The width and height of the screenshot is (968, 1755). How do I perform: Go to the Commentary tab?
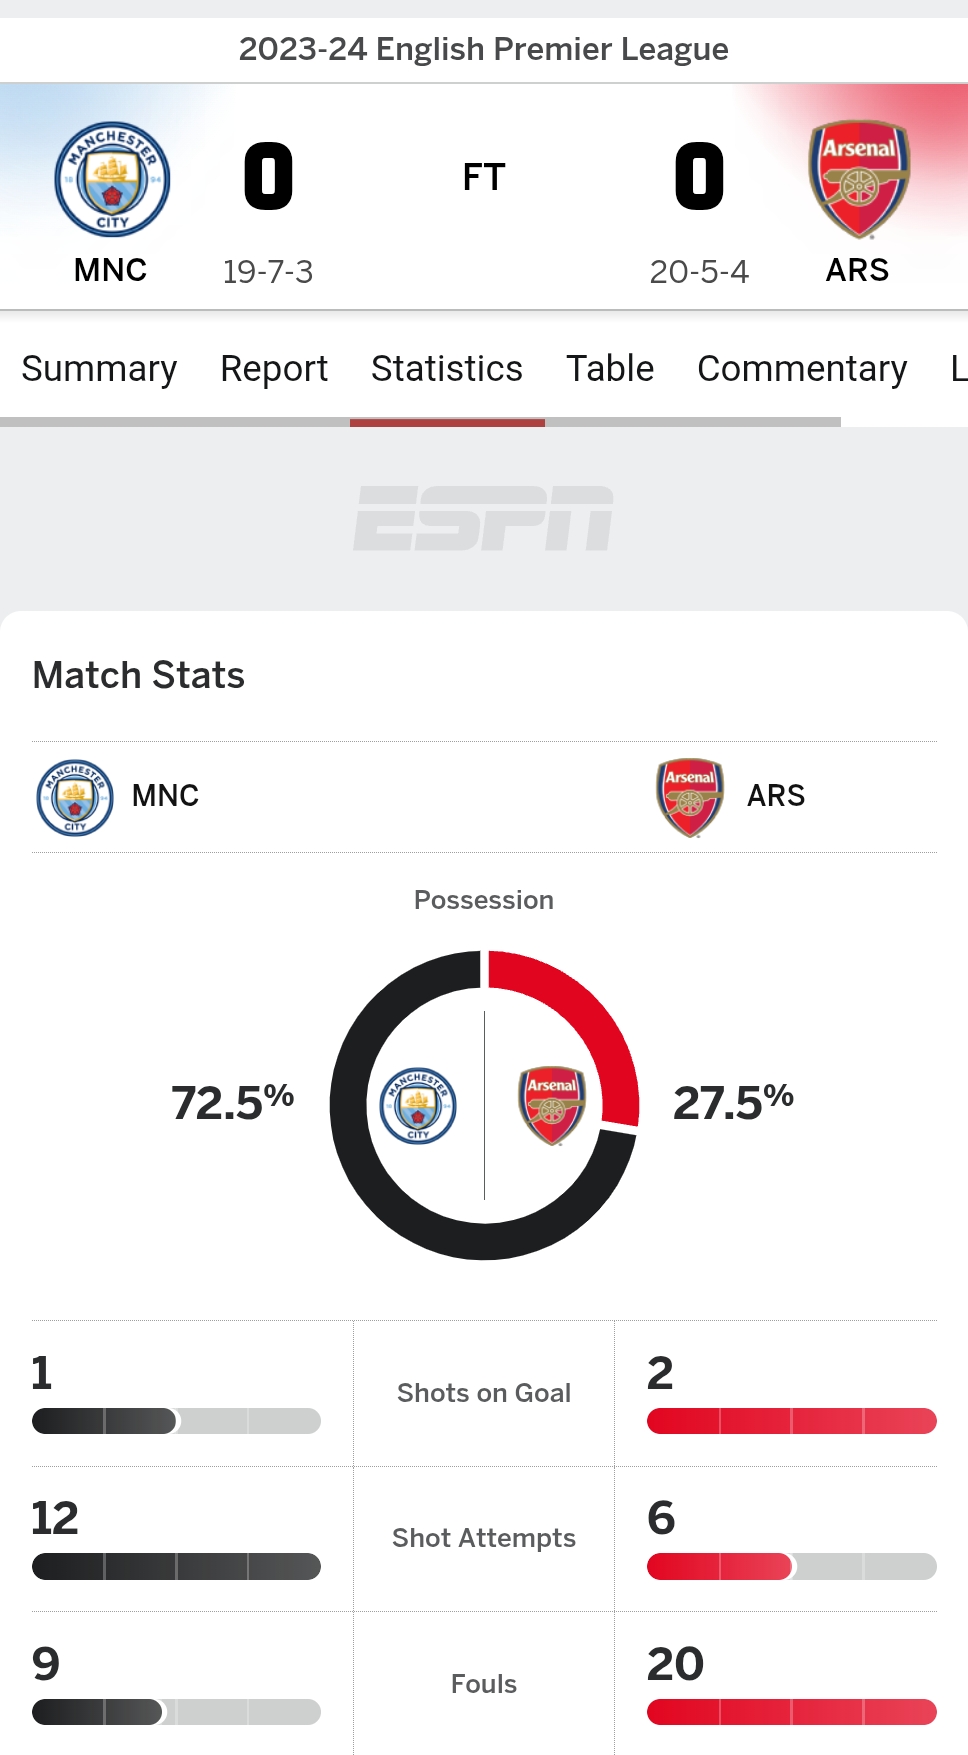coord(802,369)
